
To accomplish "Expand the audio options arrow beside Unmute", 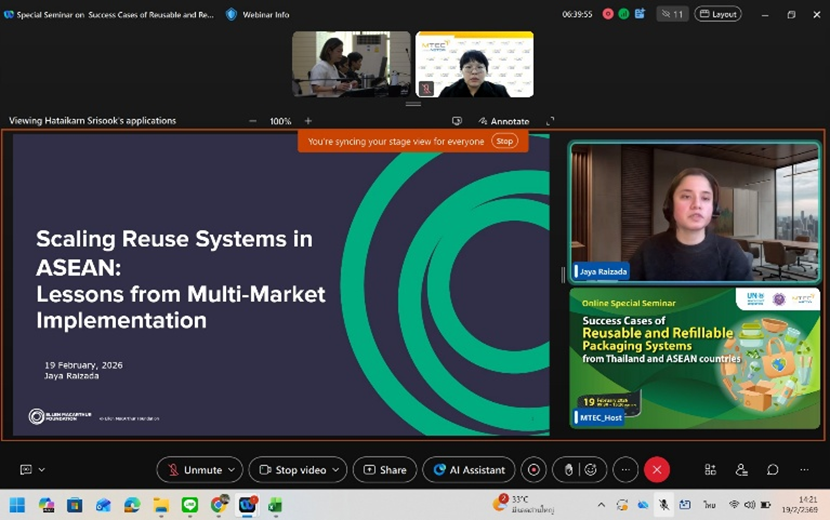I will (x=233, y=470).
